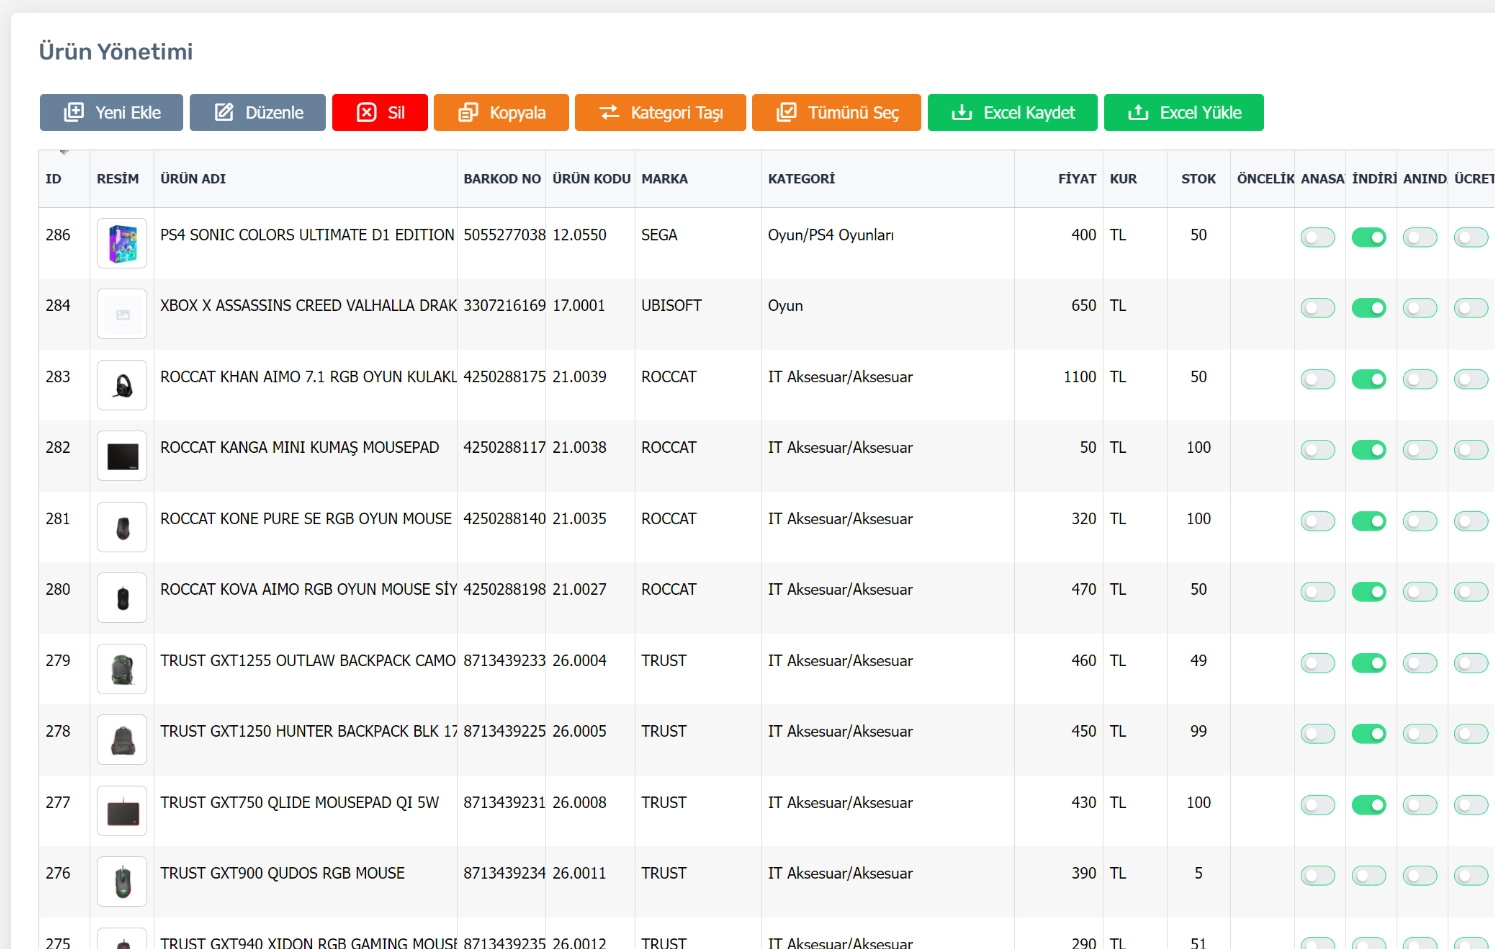Click the Excel Kaydet download button
The height and width of the screenshot is (949, 1495).
pos(1012,113)
